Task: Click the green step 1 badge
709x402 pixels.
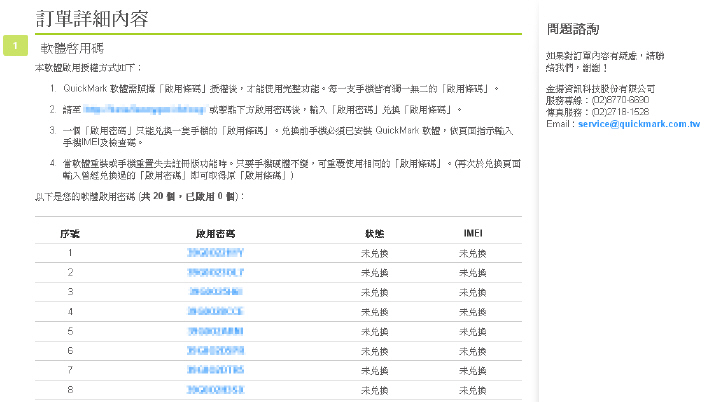Action: click(14, 46)
